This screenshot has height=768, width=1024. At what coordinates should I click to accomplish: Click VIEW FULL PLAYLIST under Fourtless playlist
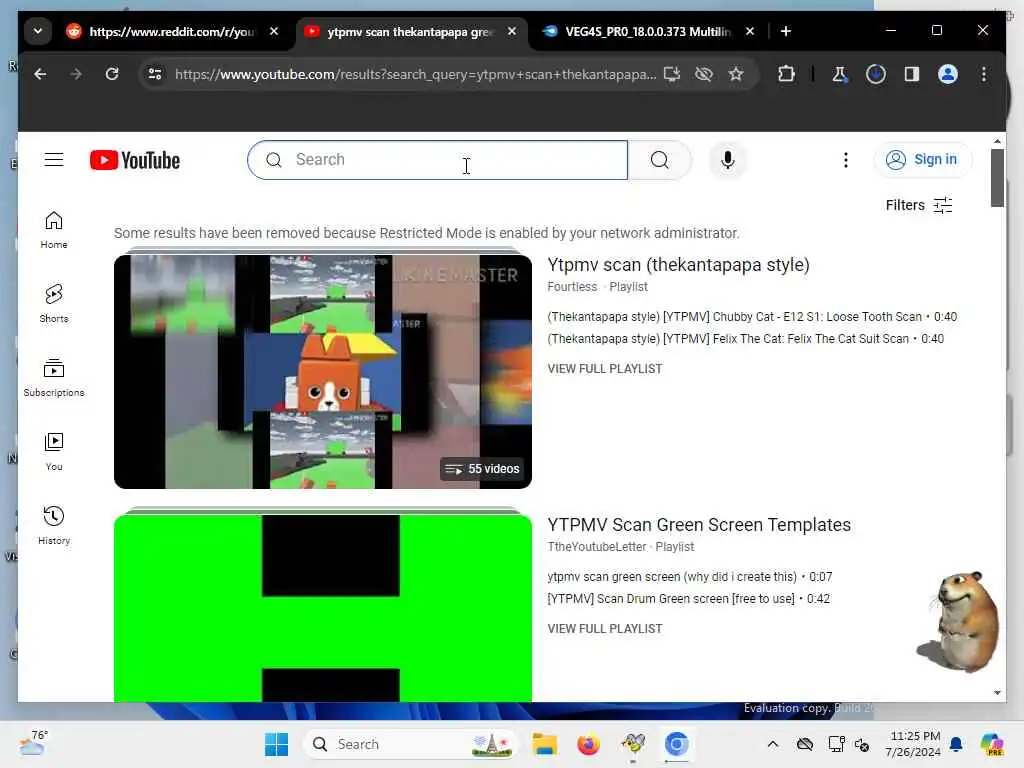tap(605, 369)
